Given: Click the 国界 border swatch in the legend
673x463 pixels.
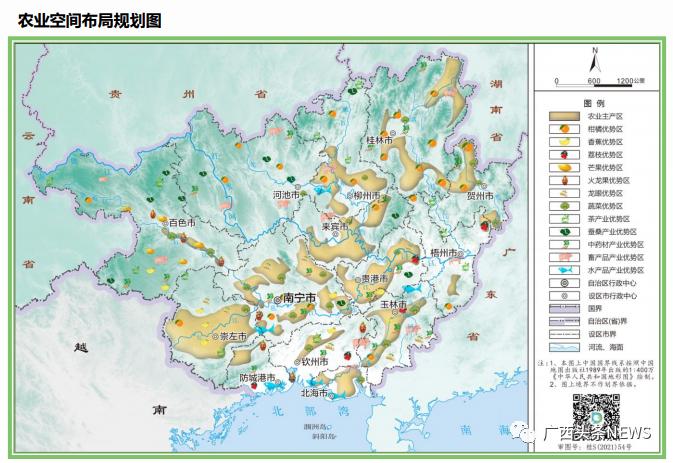Looking at the screenshot, I should pyautogui.click(x=564, y=309).
